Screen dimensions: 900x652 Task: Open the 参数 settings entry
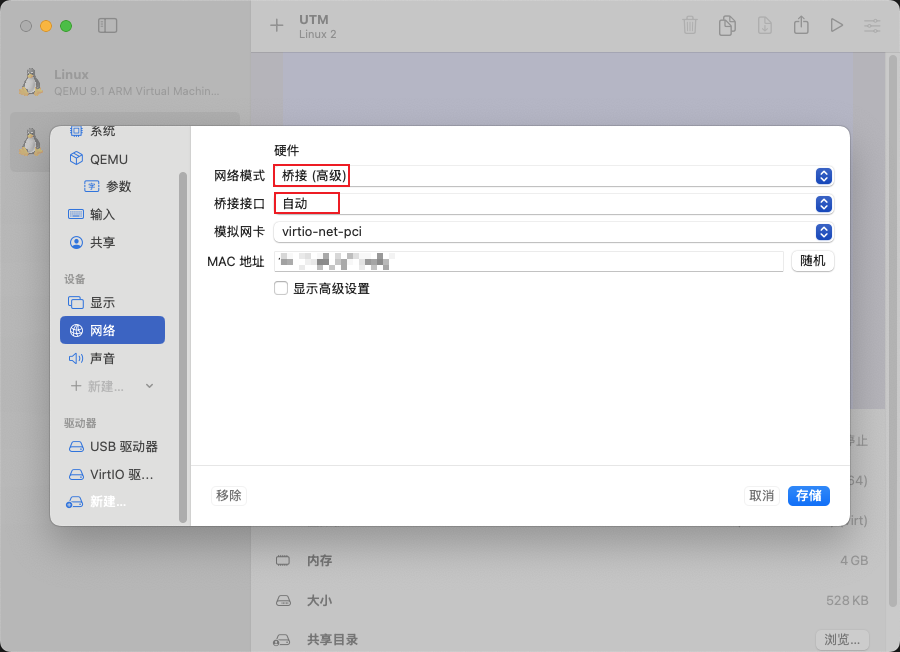coord(111,186)
